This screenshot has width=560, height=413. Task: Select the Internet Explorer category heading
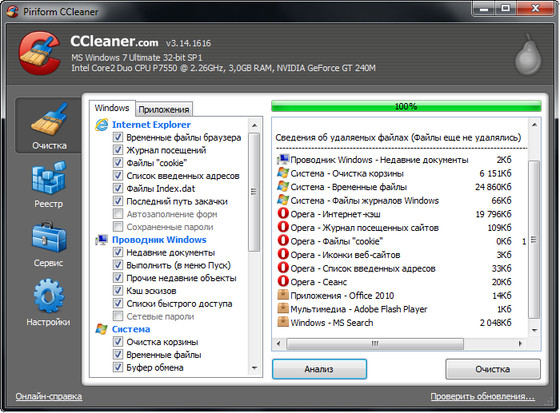151,125
